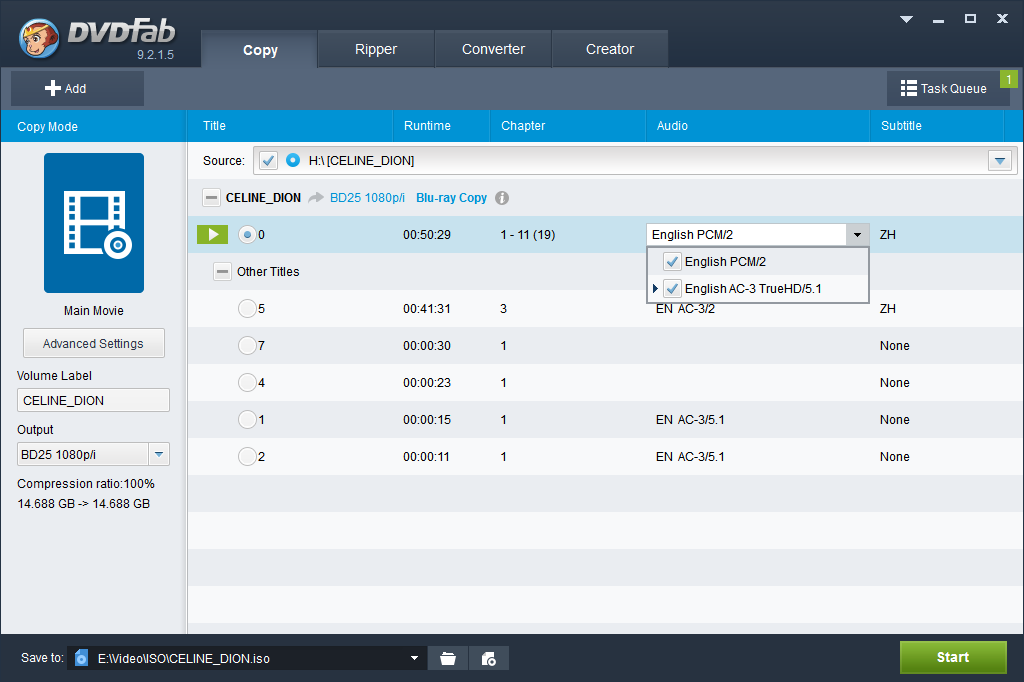Click None subtitle of title 7

click(895, 346)
